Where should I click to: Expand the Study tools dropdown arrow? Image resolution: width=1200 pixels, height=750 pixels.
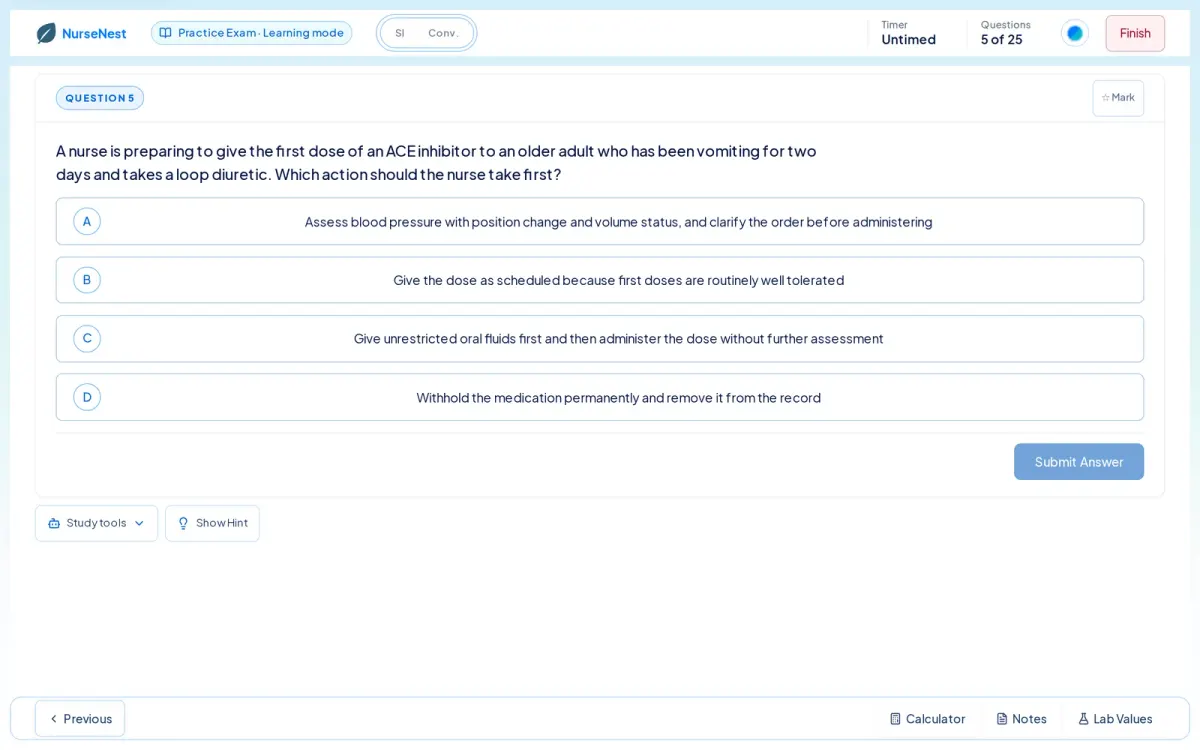(139, 523)
